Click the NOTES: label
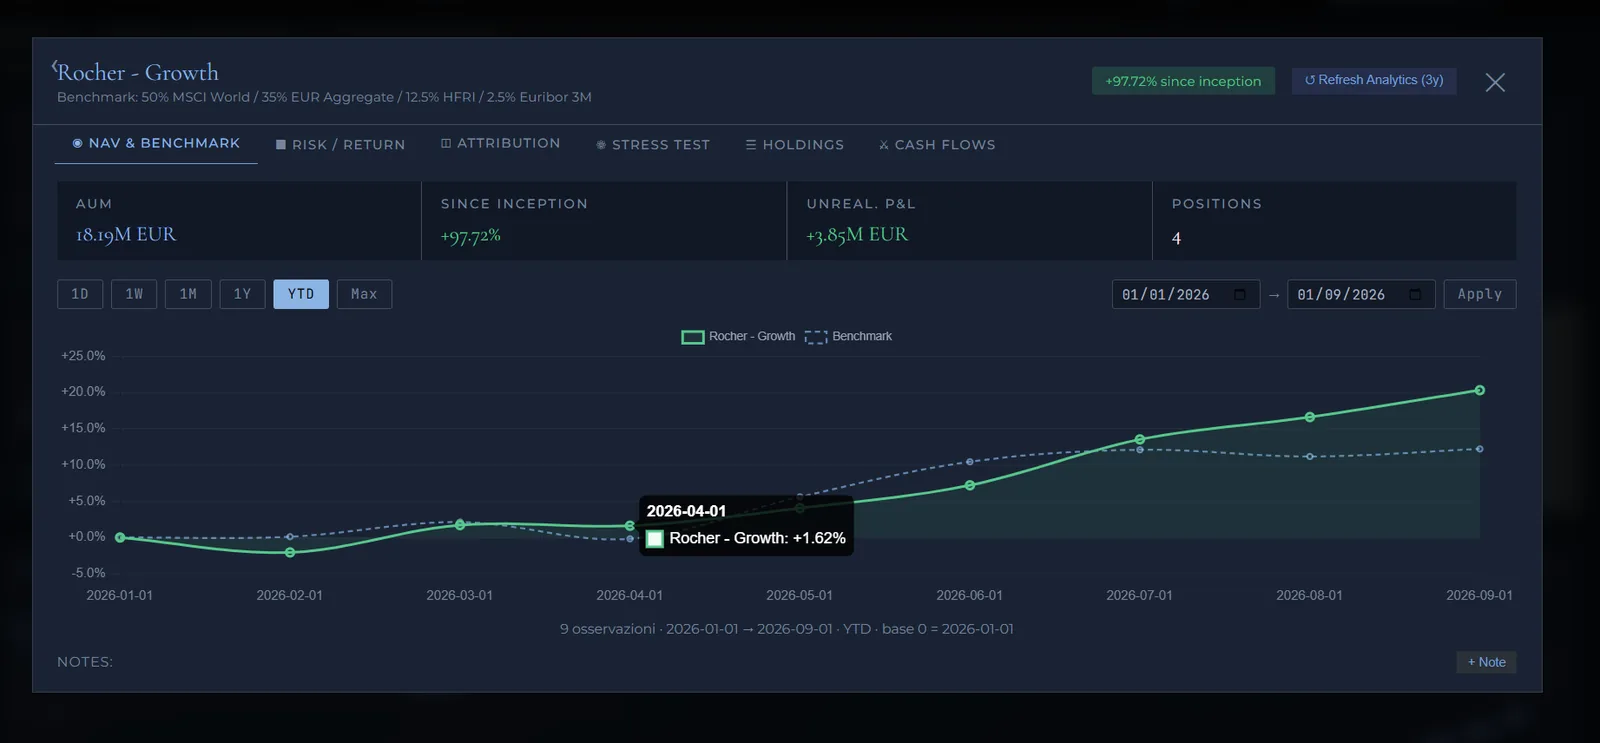 point(85,662)
